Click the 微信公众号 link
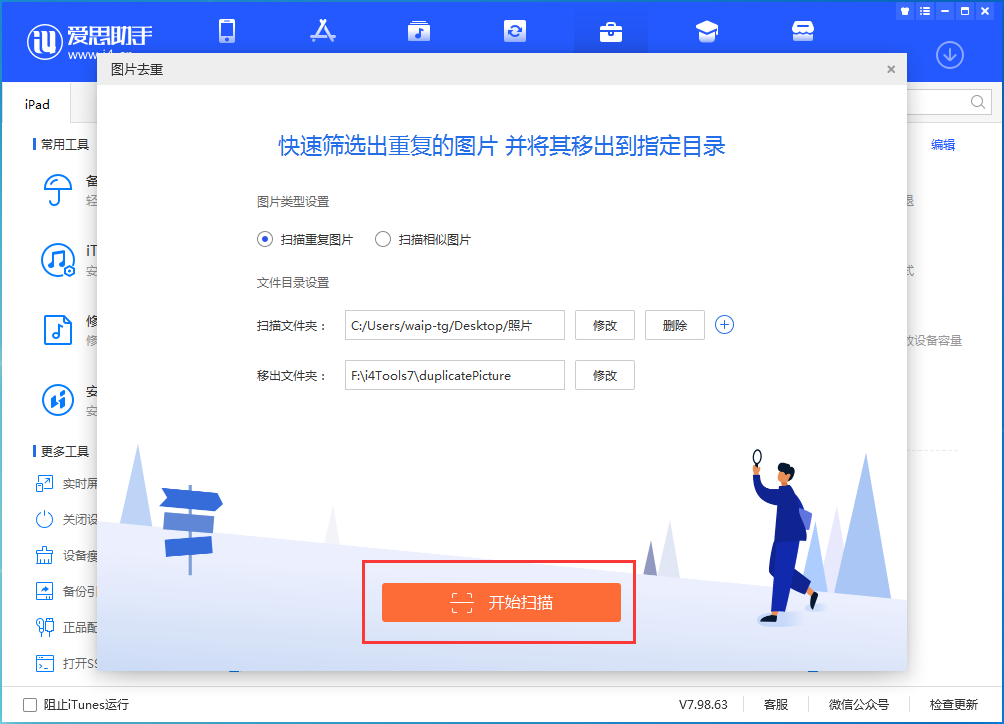 pos(859,705)
